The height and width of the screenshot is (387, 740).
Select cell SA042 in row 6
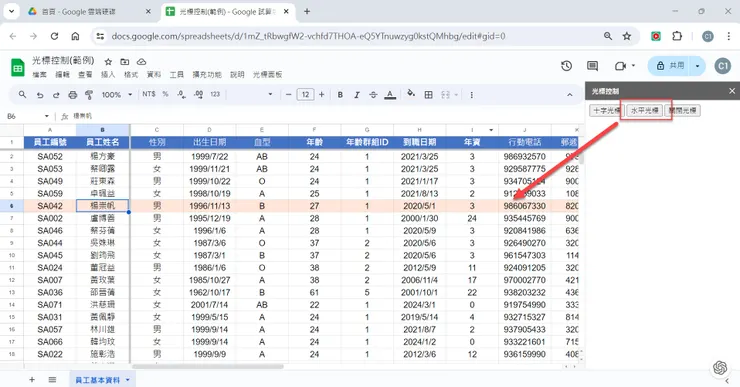(x=50, y=206)
